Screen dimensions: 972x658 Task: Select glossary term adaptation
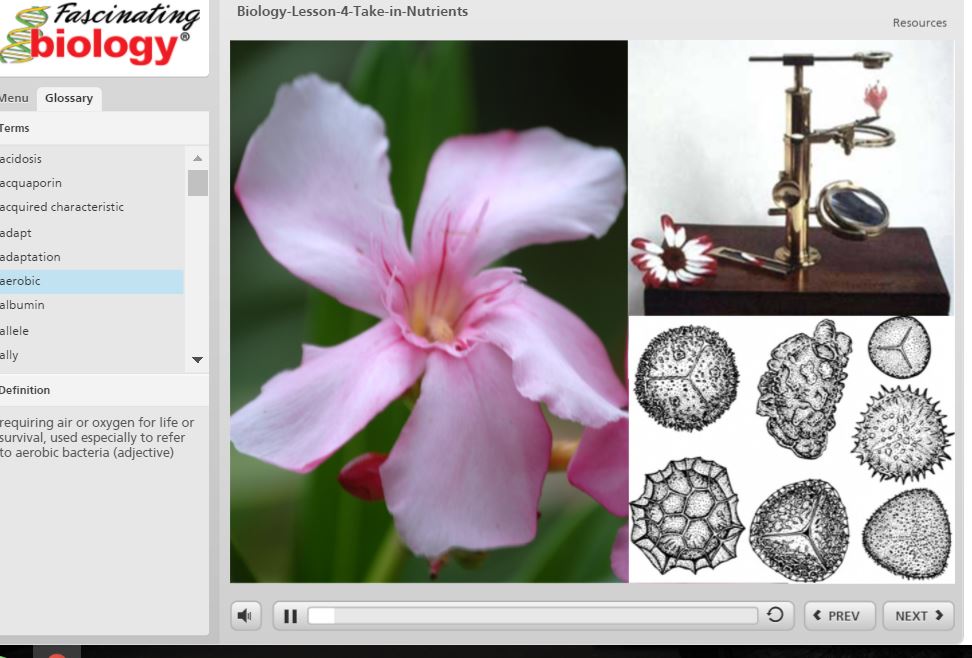tap(92, 257)
